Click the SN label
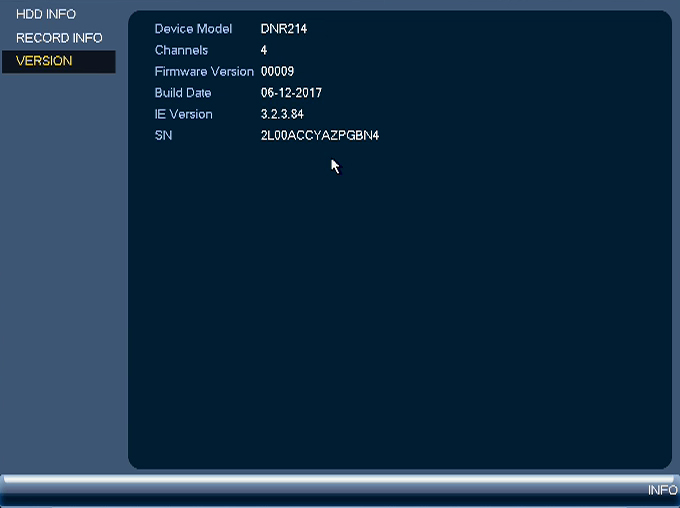 point(163,135)
